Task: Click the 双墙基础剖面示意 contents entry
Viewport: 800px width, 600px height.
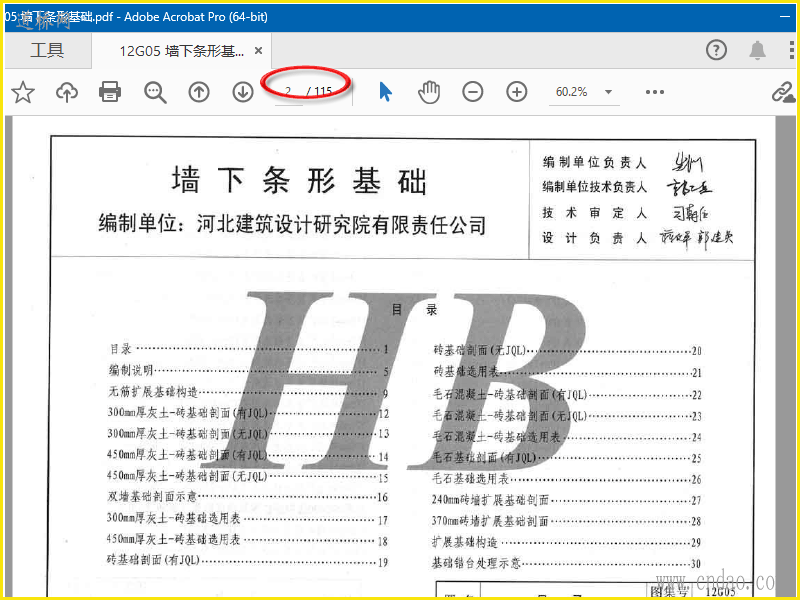Action: click(x=248, y=496)
